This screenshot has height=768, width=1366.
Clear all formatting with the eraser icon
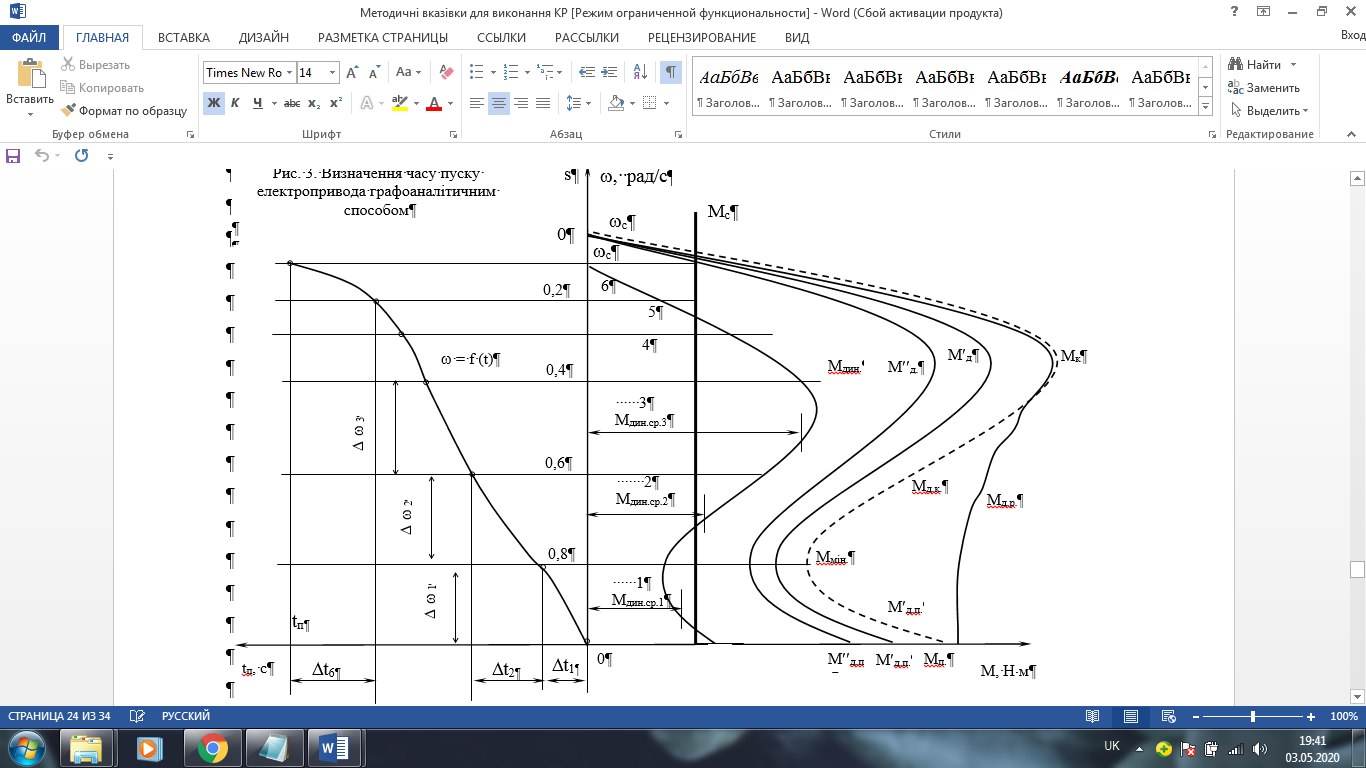tap(447, 73)
